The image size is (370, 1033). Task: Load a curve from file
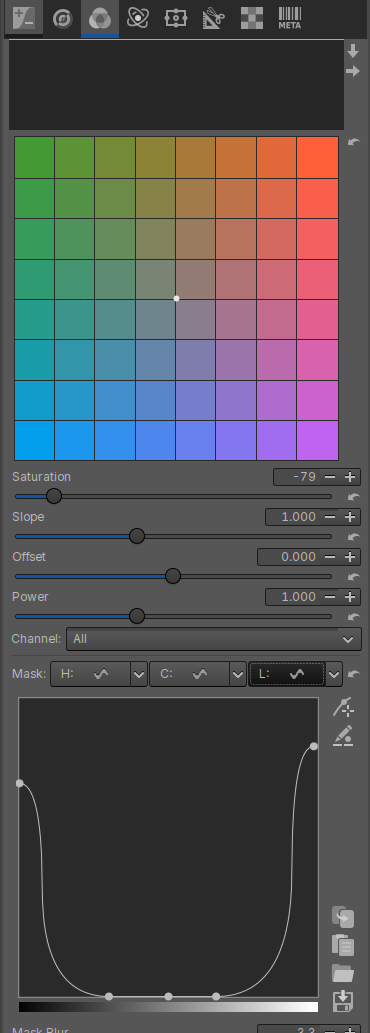point(343,973)
